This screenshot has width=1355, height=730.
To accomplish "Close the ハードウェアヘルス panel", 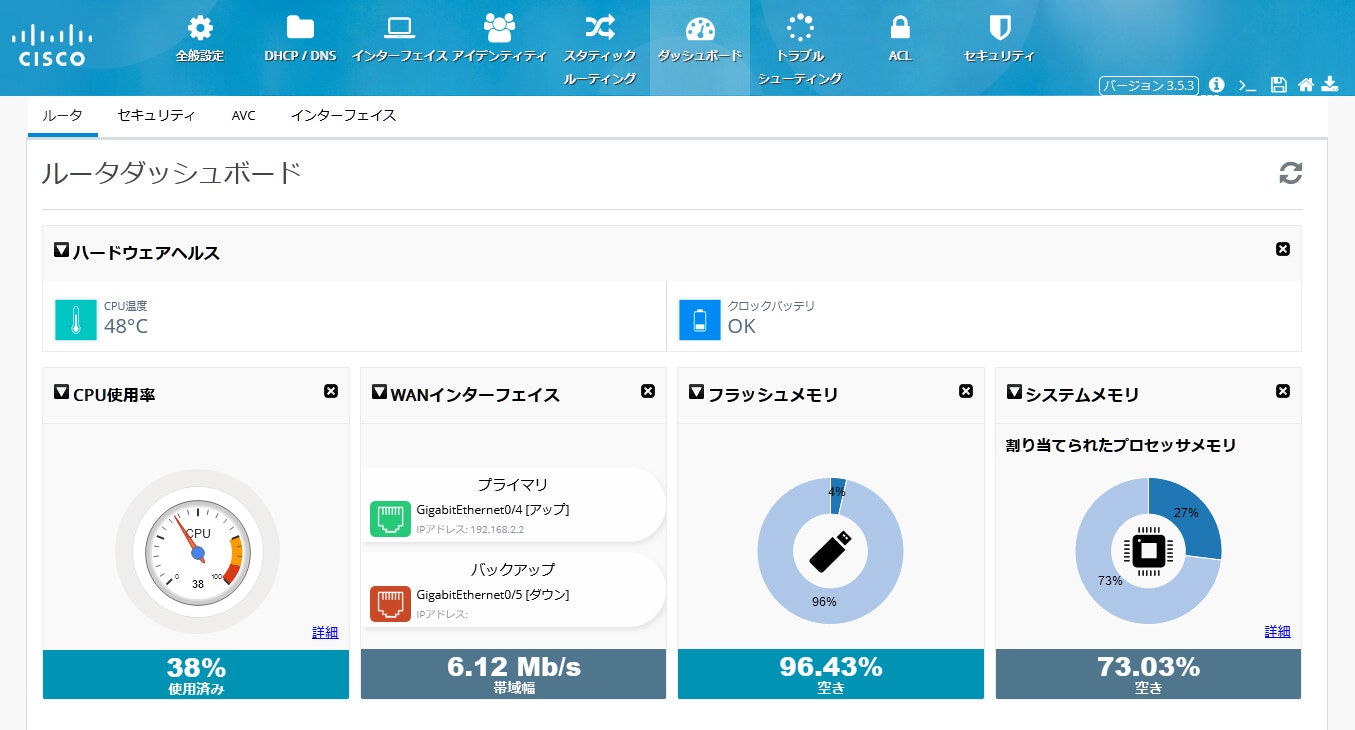I will [x=1283, y=249].
